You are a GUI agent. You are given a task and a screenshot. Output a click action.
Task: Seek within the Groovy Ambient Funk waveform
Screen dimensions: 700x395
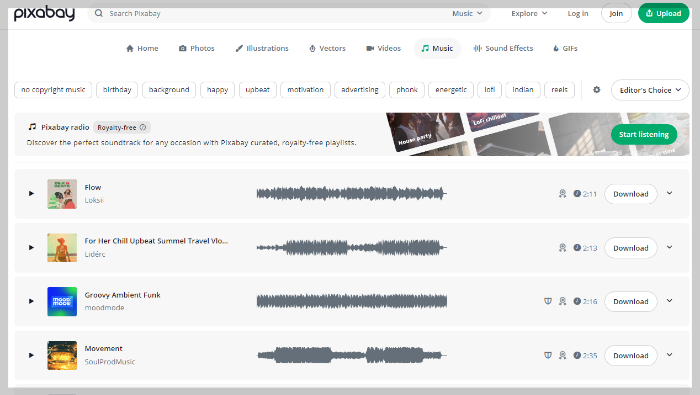pyautogui.click(x=352, y=301)
